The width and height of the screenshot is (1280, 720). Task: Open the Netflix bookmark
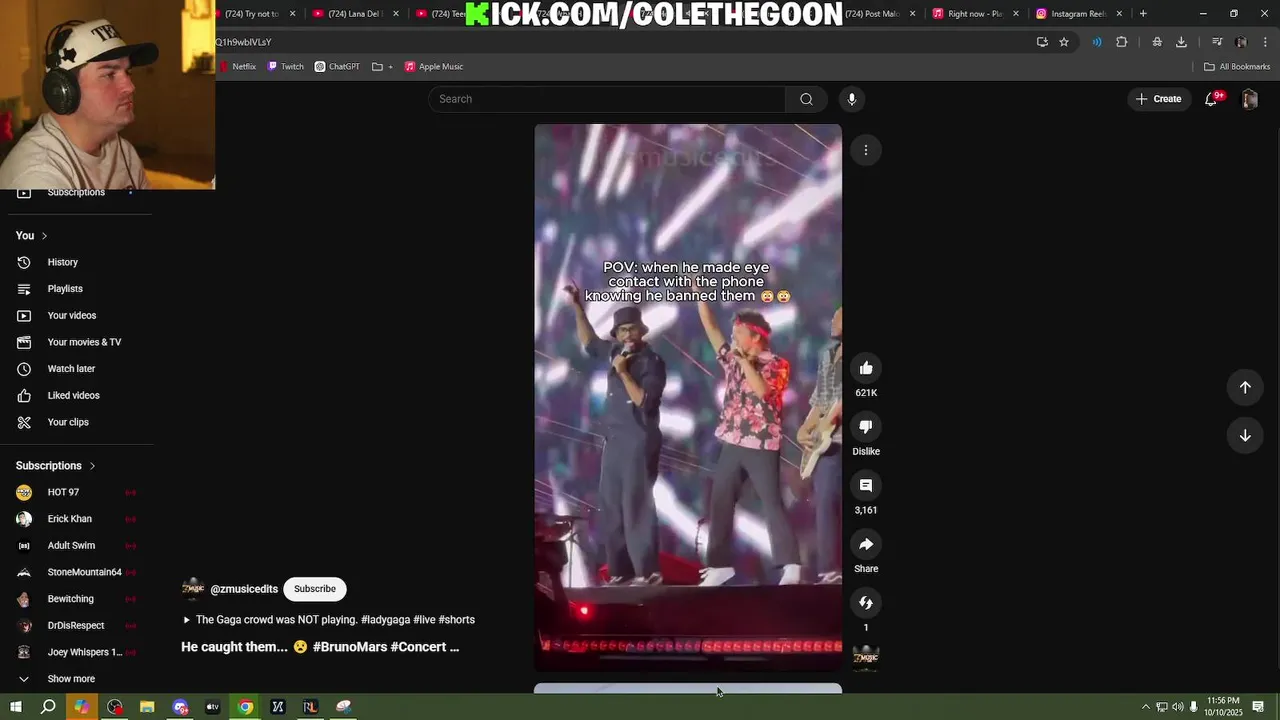(x=238, y=67)
